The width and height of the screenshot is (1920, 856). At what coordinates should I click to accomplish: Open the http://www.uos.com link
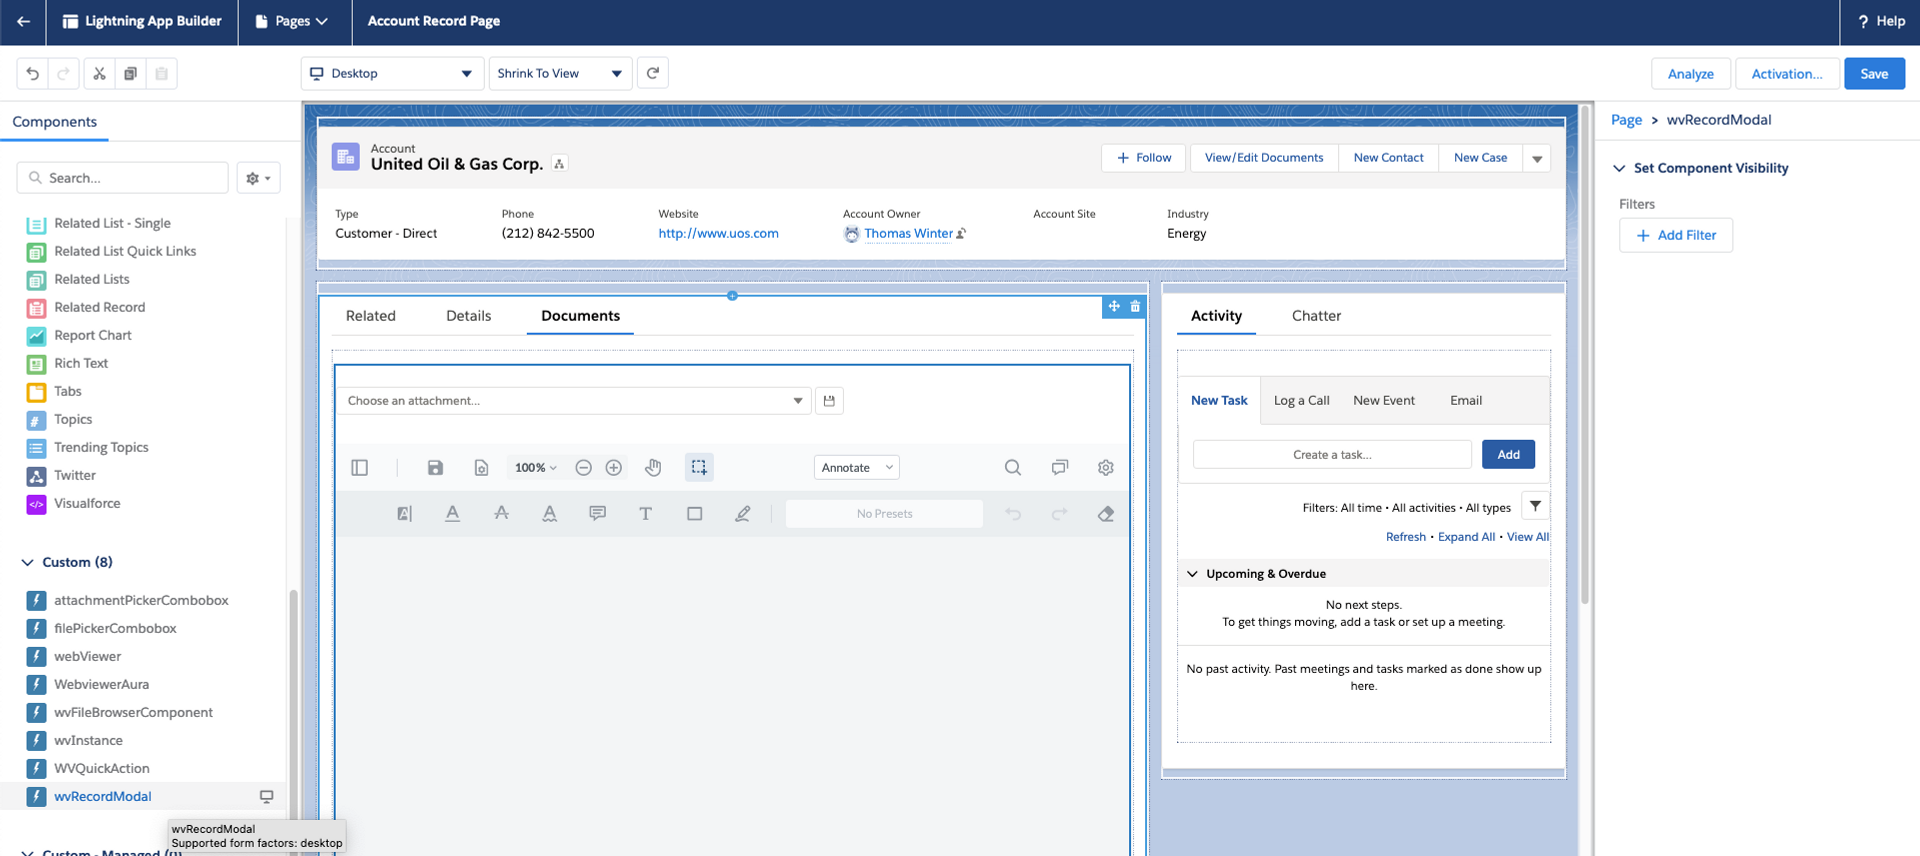pyautogui.click(x=718, y=233)
